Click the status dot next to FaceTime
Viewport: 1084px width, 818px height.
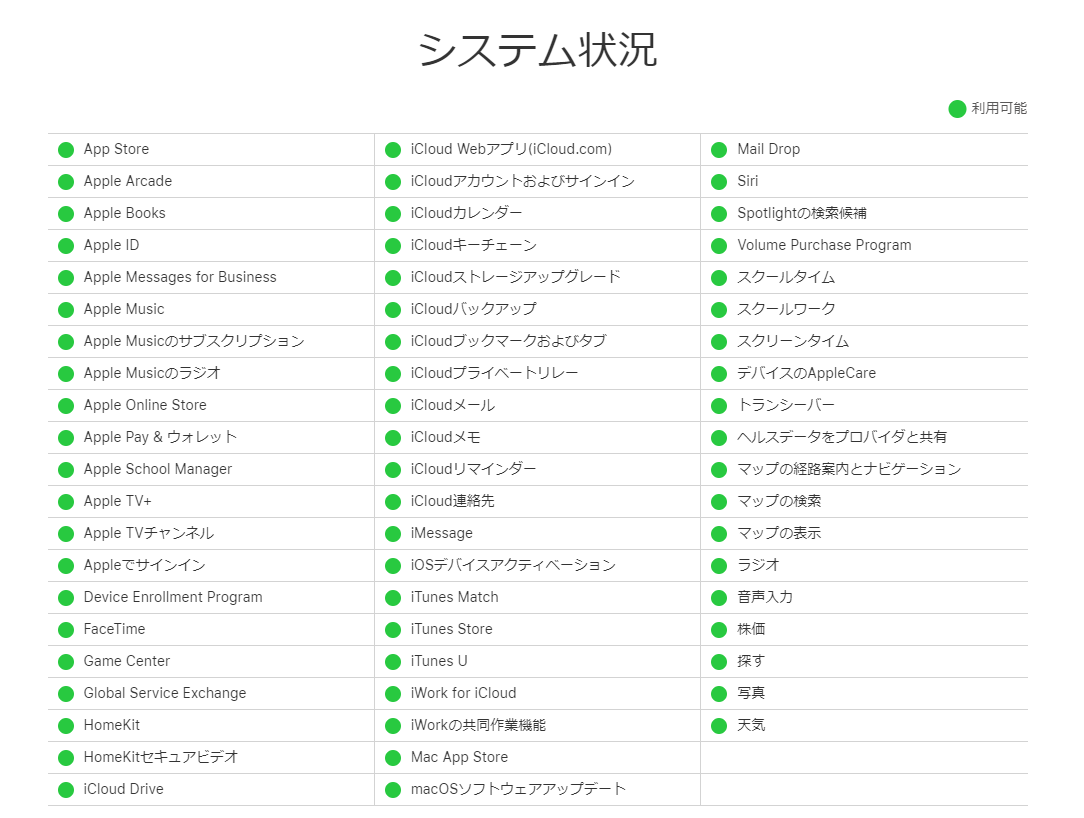click(66, 630)
